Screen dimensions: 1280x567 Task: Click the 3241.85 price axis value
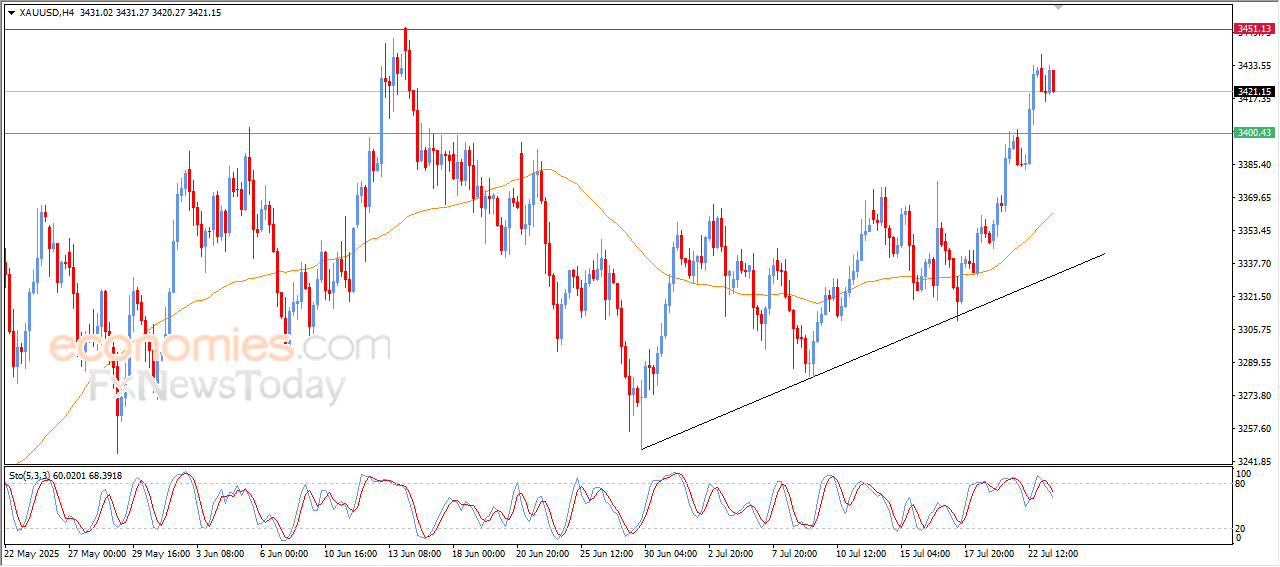(1254, 461)
